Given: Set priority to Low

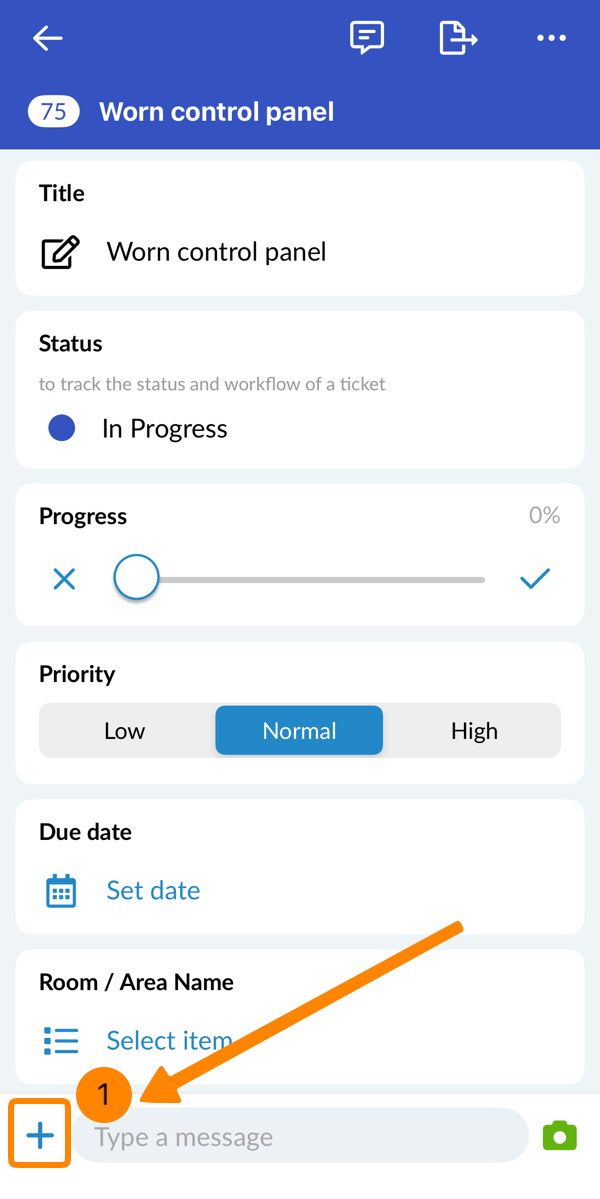Looking at the screenshot, I should point(125,731).
